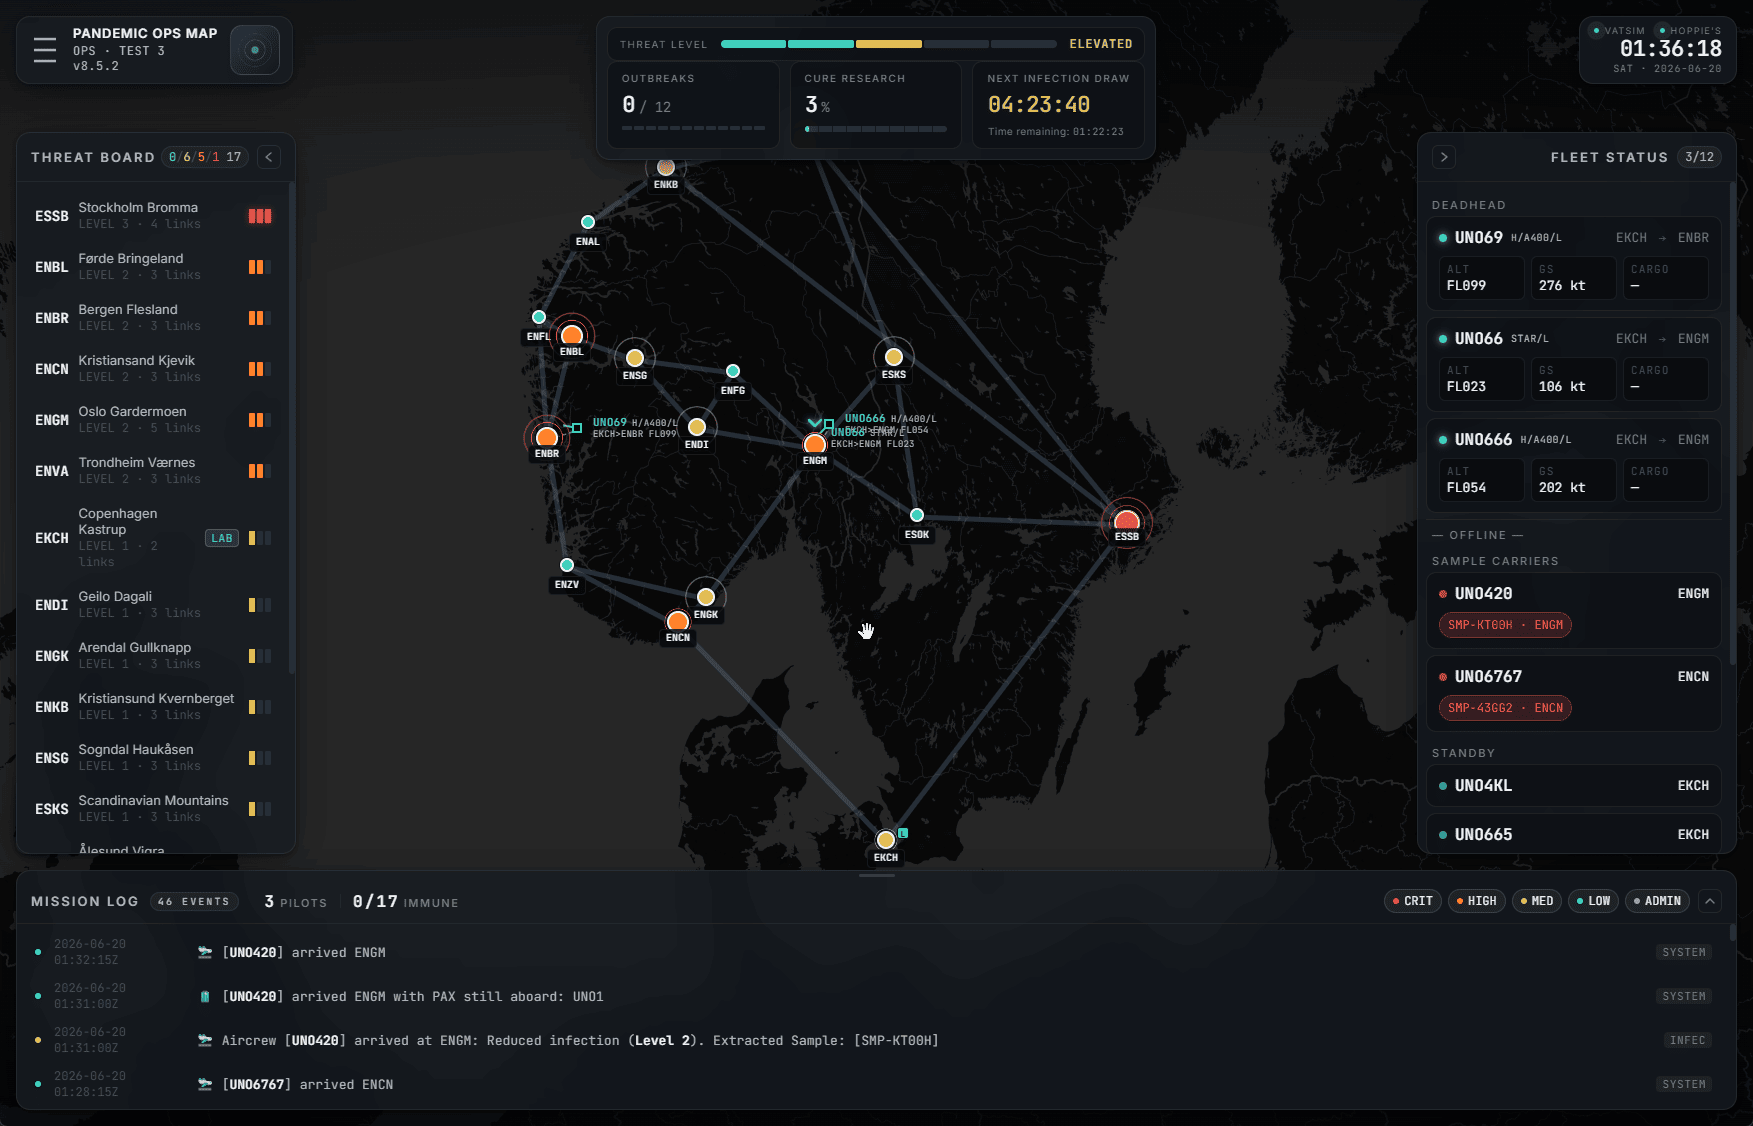
Task: Select ENZV airport marker on map
Action: pyautogui.click(x=567, y=566)
